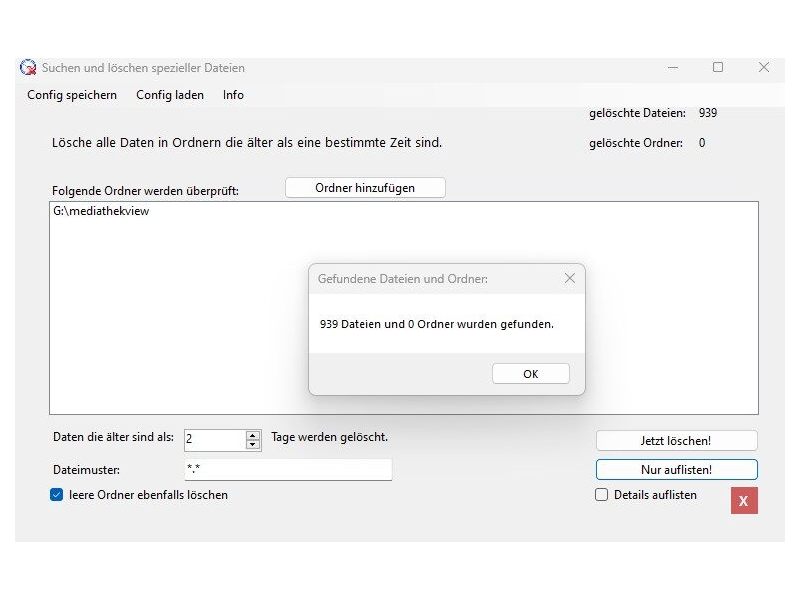Increase the days value with the up arrow

253,433
